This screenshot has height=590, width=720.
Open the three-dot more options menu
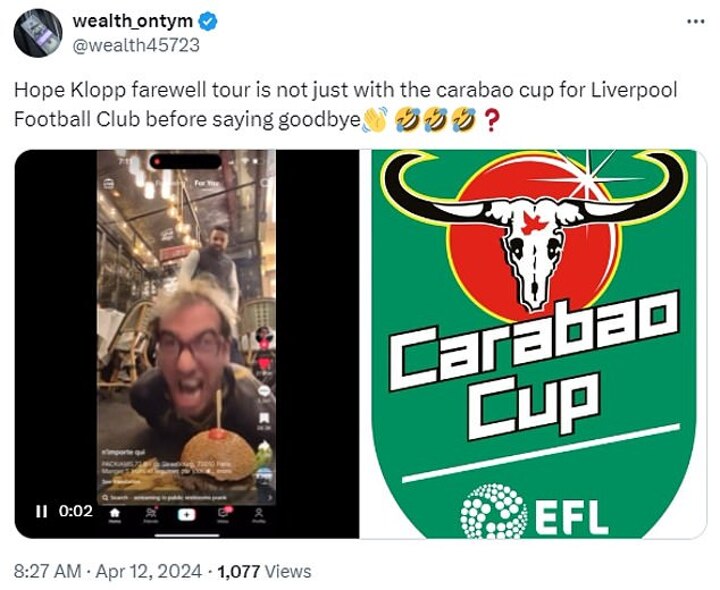pos(695,22)
